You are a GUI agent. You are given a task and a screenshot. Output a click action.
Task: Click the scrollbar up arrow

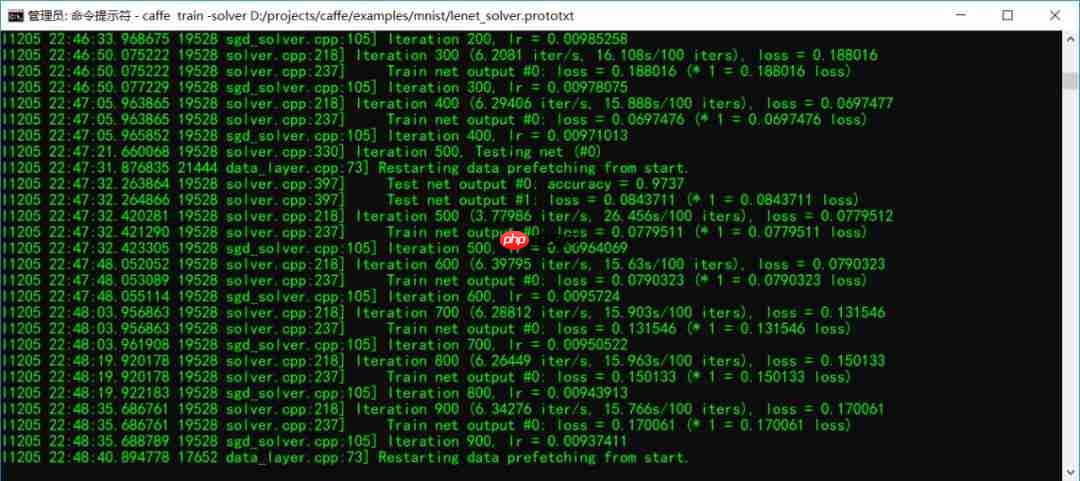(x=1069, y=38)
